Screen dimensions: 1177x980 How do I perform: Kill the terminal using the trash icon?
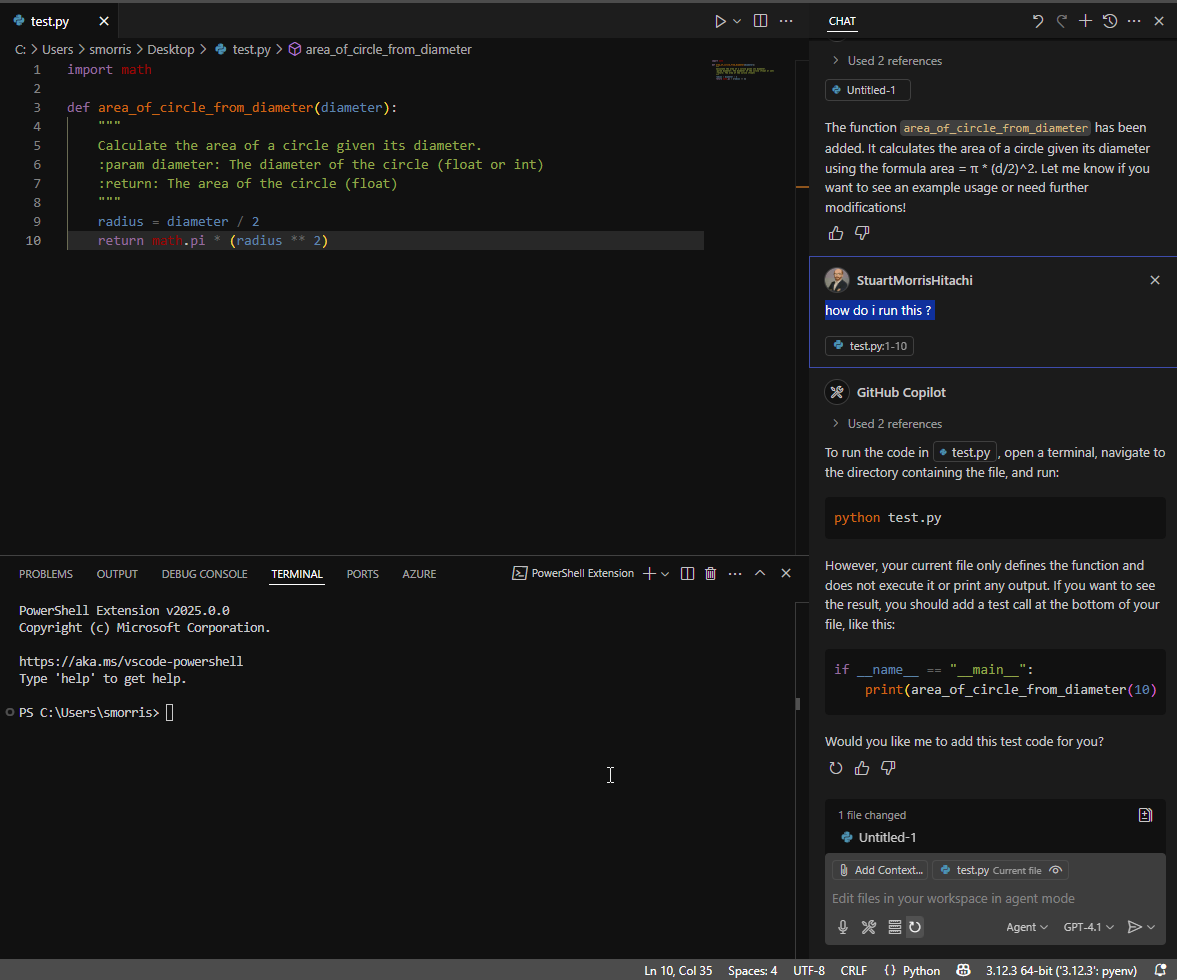(x=710, y=573)
